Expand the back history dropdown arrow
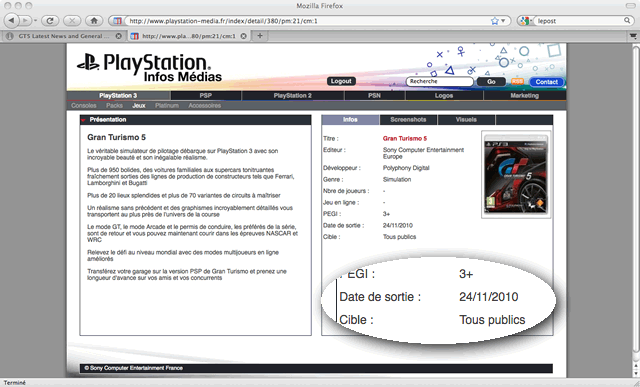 tap(35, 21)
